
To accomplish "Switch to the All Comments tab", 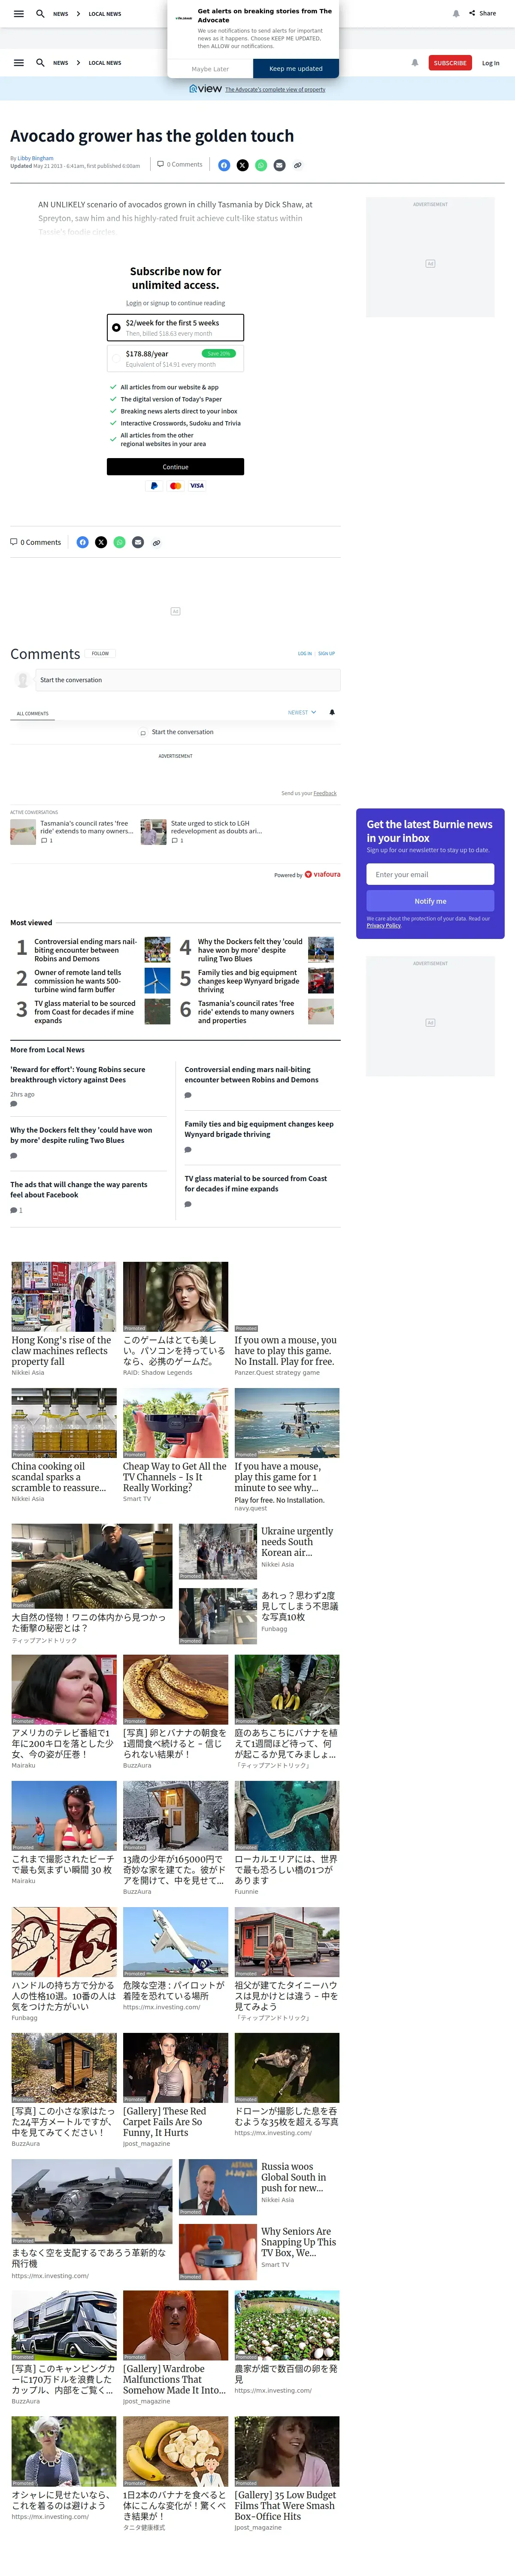I will click(x=33, y=713).
